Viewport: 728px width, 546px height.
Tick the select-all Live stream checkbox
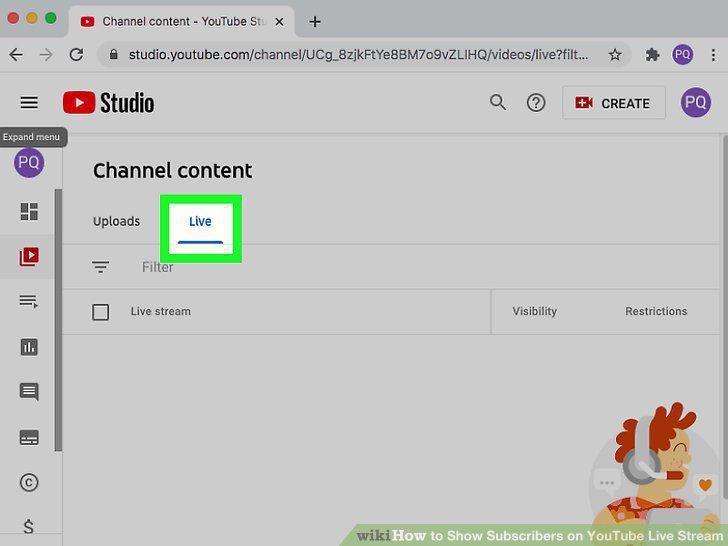click(101, 312)
